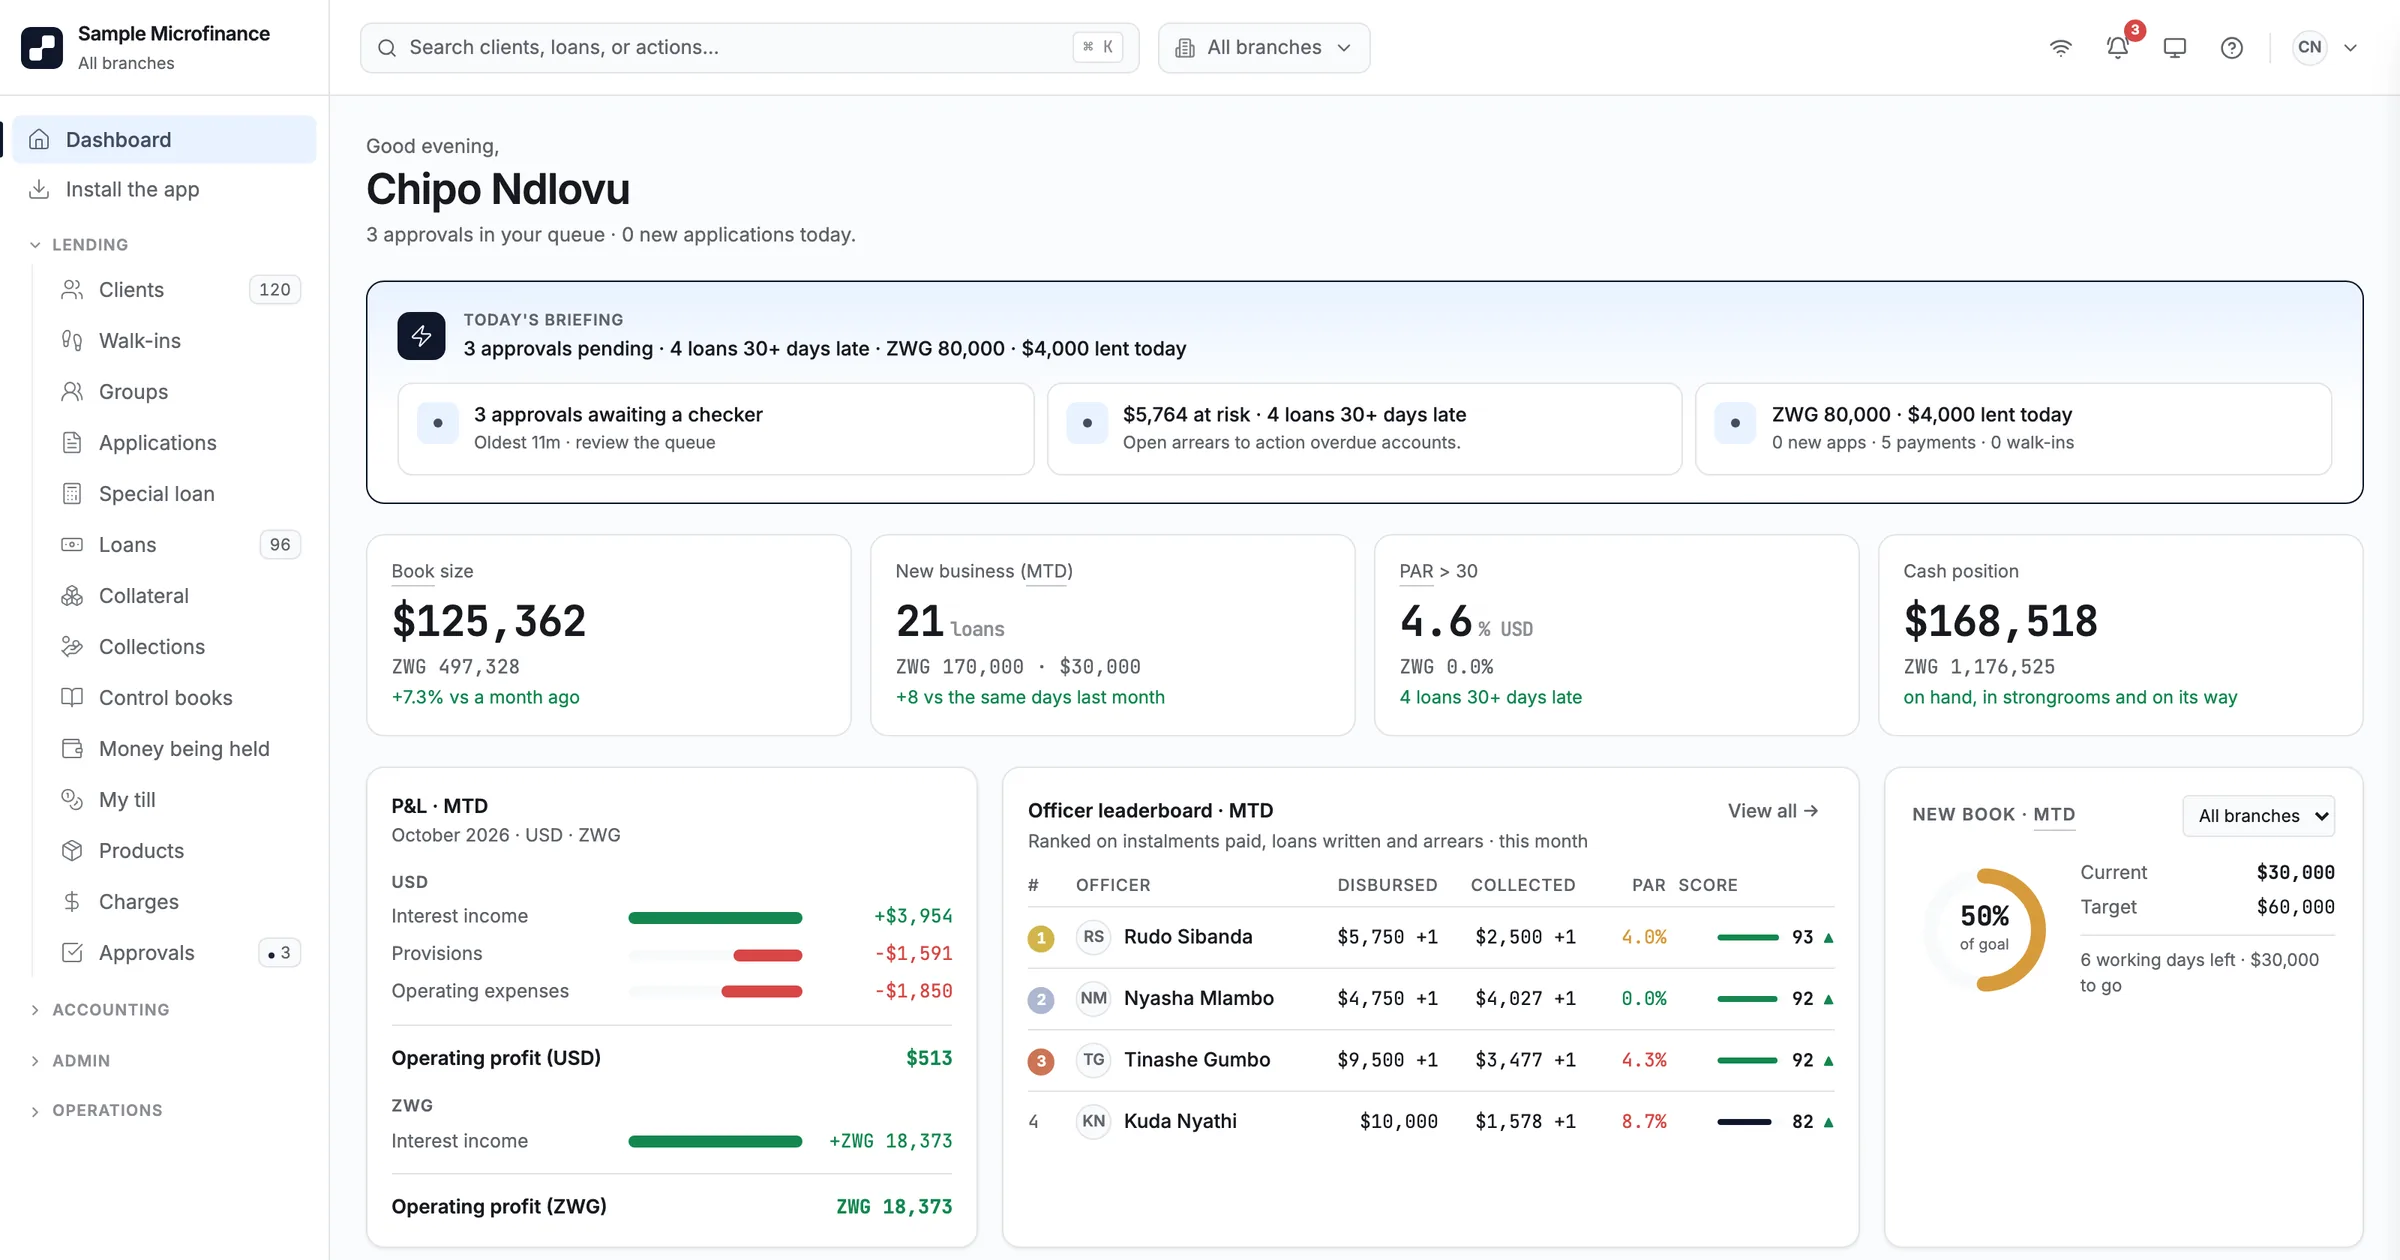Image resolution: width=2400 pixels, height=1260 pixels.
Task: Click the Cash position $168,518 card
Action: click(x=2120, y=634)
